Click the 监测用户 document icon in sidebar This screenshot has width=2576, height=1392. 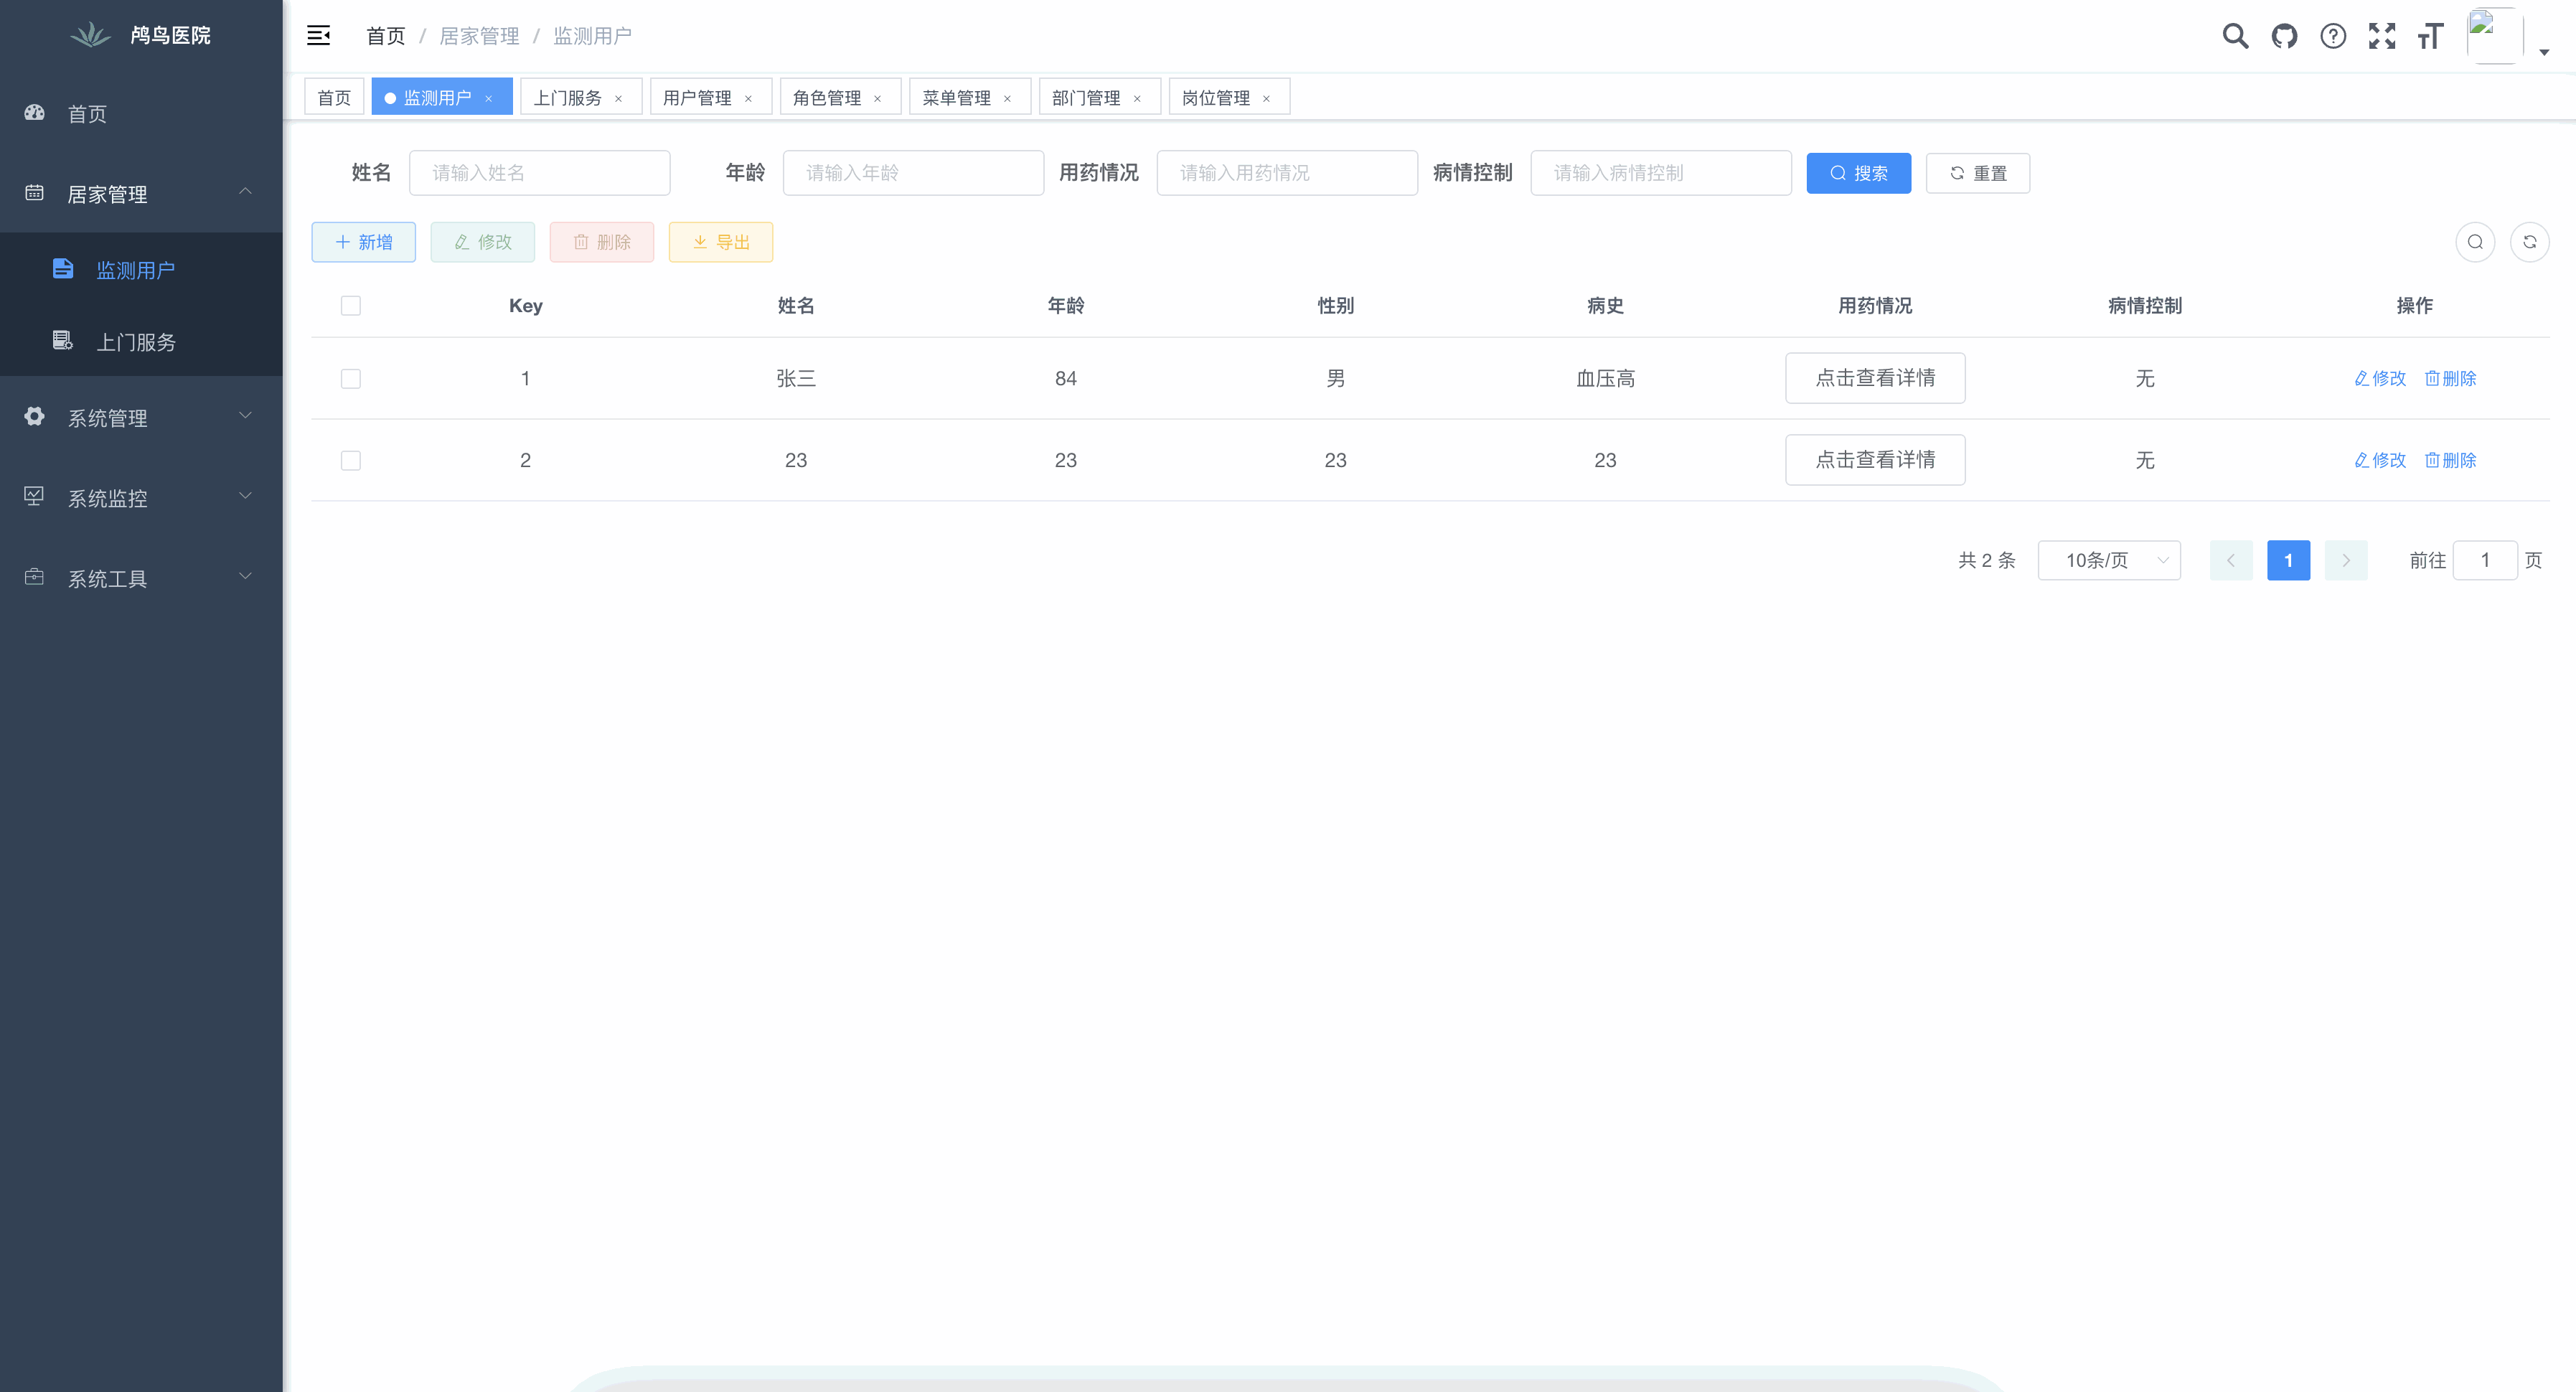(x=63, y=269)
